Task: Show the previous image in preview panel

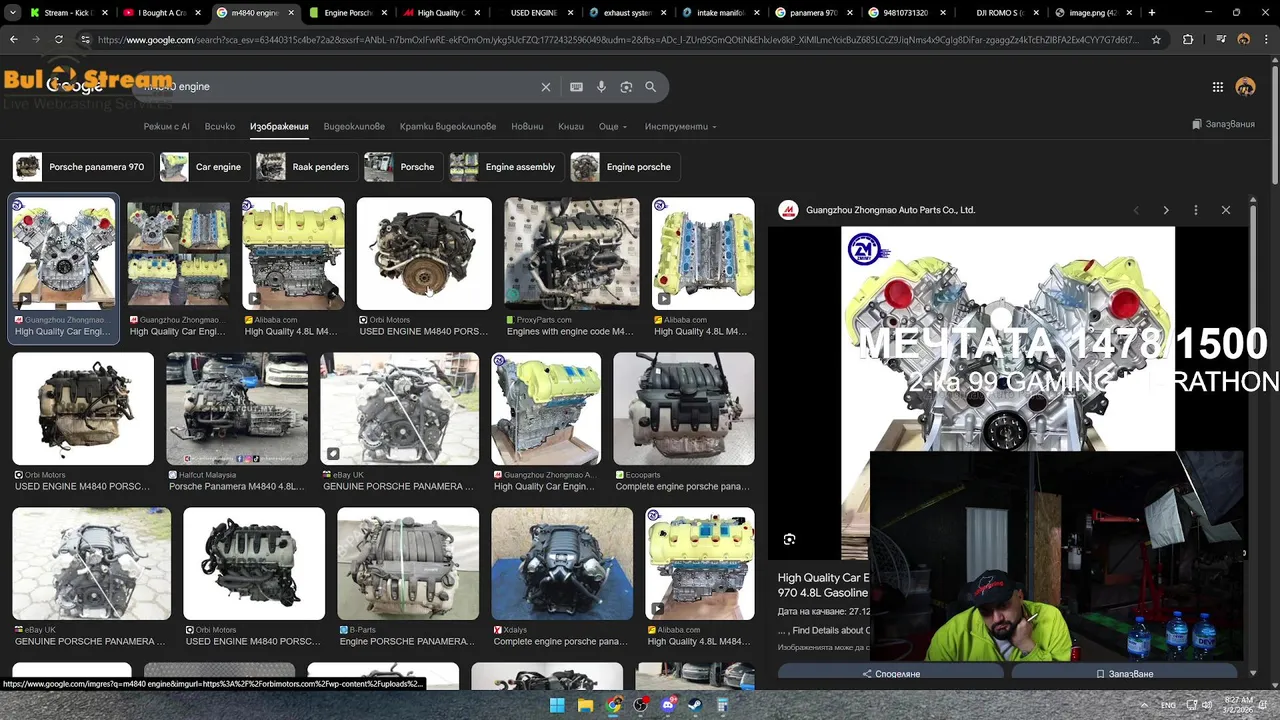Action: [1136, 210]
